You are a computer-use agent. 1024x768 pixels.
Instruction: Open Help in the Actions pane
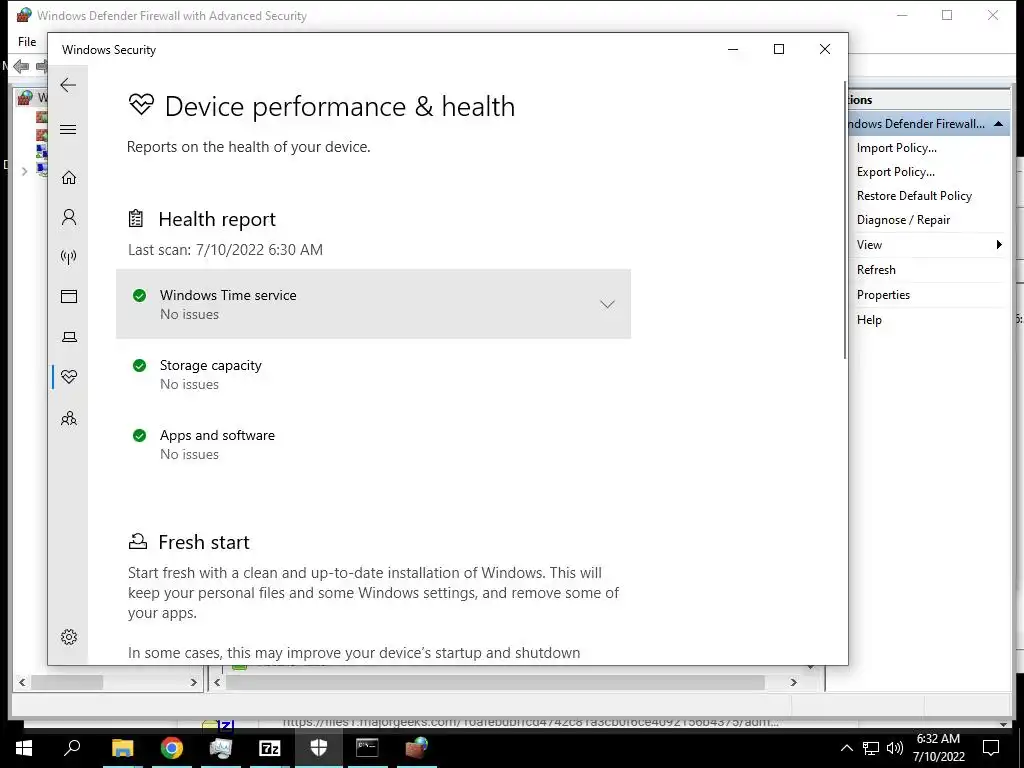(x=869, y=319)
